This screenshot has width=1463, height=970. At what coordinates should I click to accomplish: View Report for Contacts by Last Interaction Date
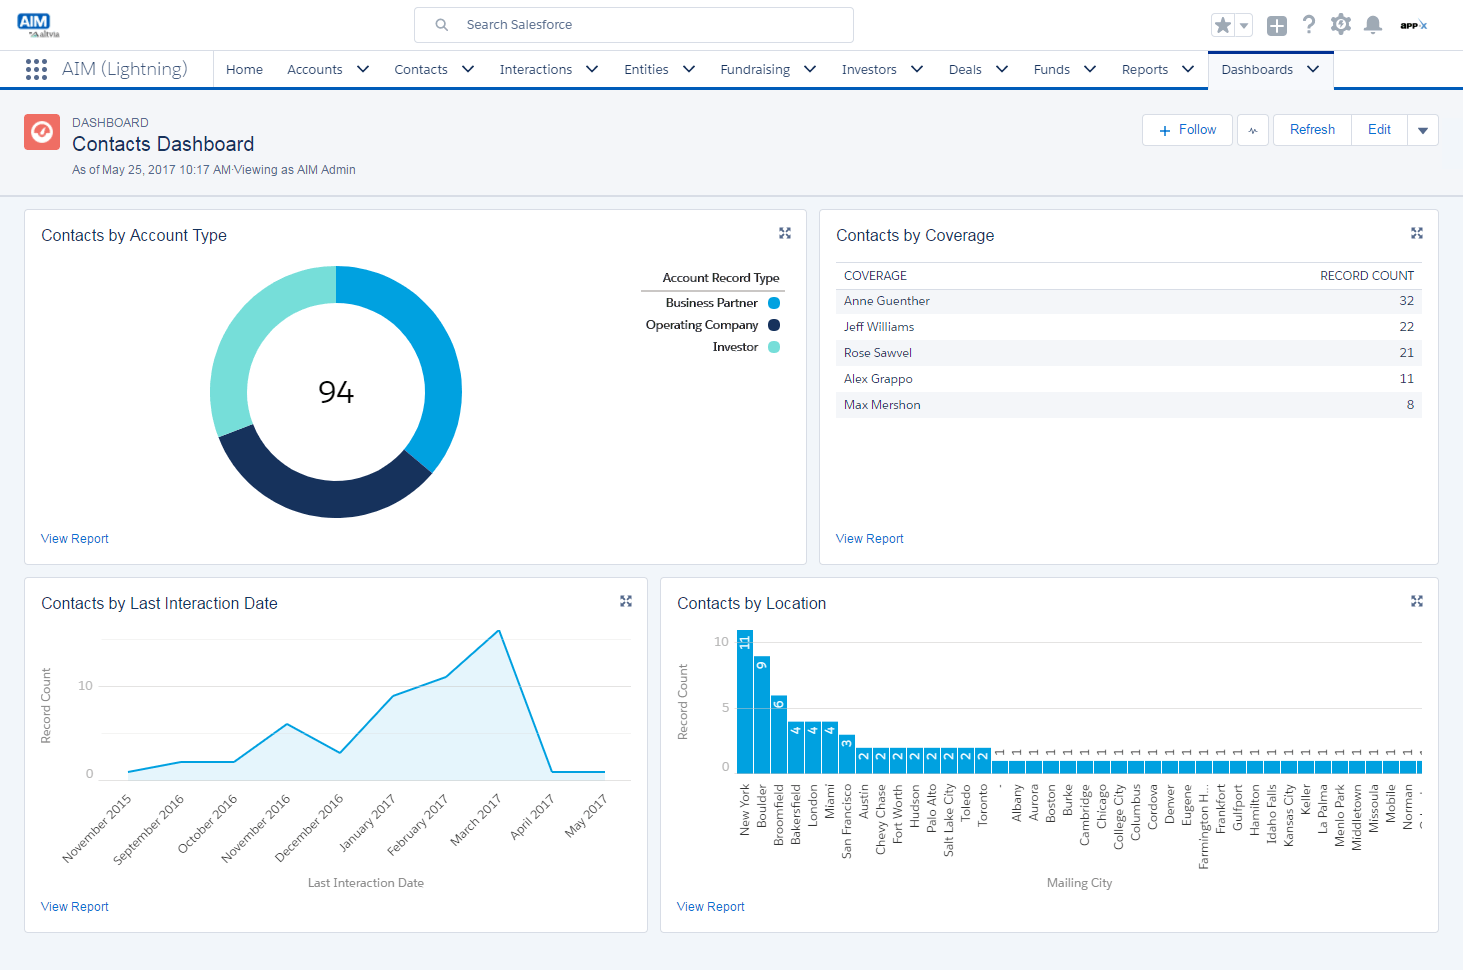(x=75, y=907)
